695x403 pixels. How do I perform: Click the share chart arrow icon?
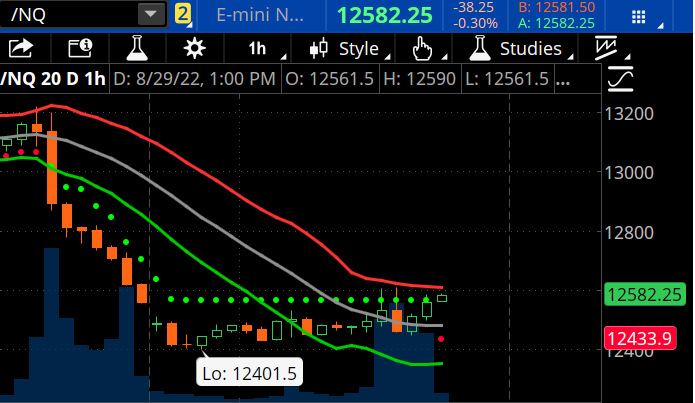point(20,48)
